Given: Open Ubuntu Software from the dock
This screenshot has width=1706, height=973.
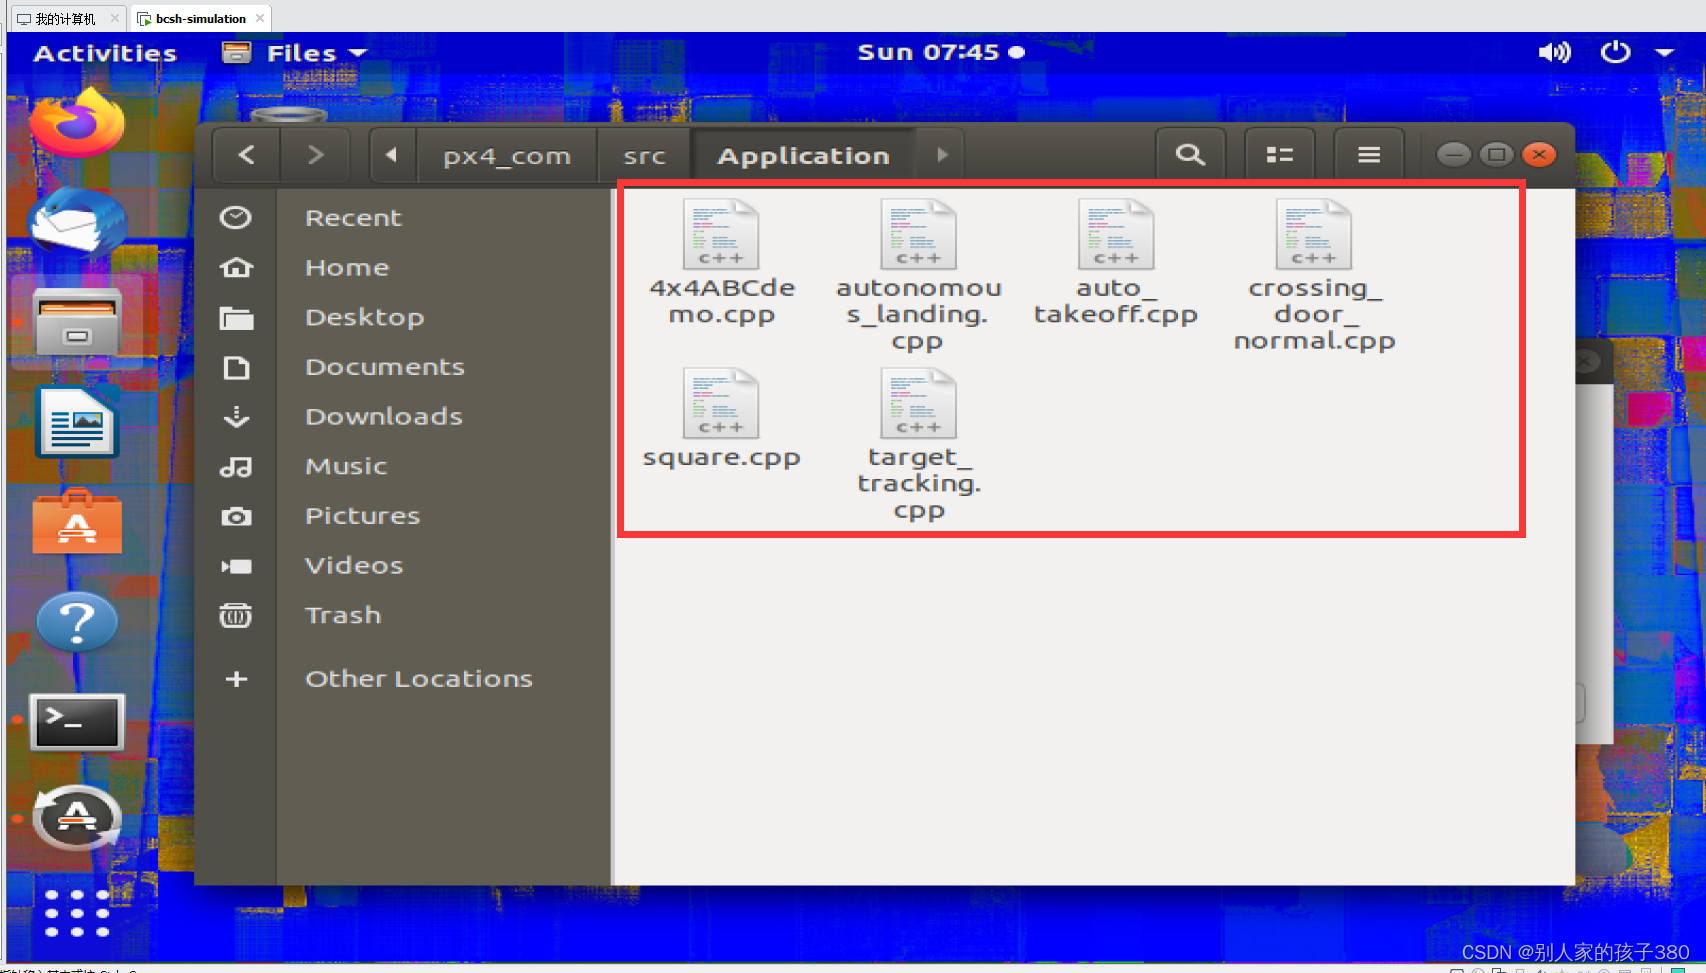Looking at the screenshot, I should [77, 522].
